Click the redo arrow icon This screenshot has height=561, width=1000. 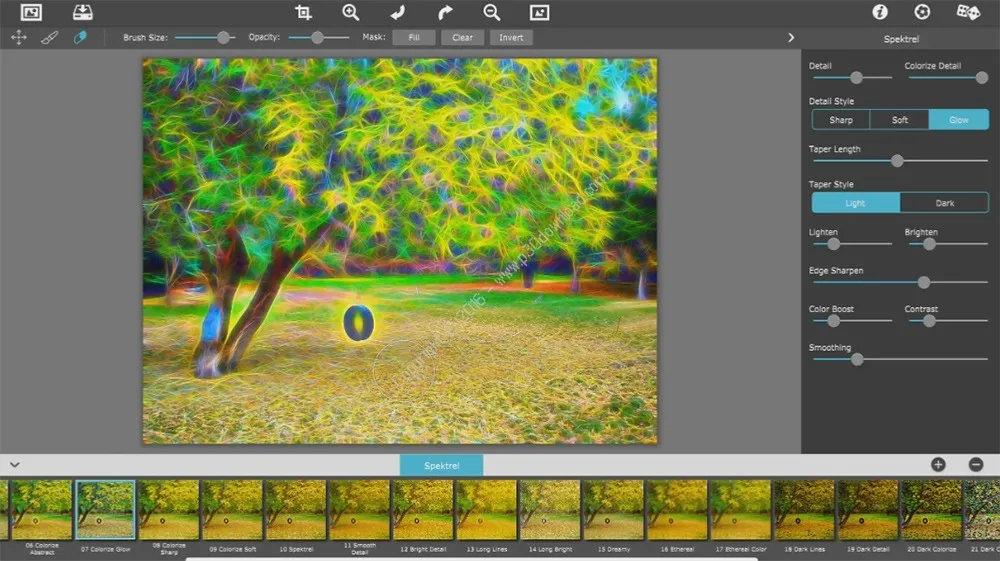445,12
